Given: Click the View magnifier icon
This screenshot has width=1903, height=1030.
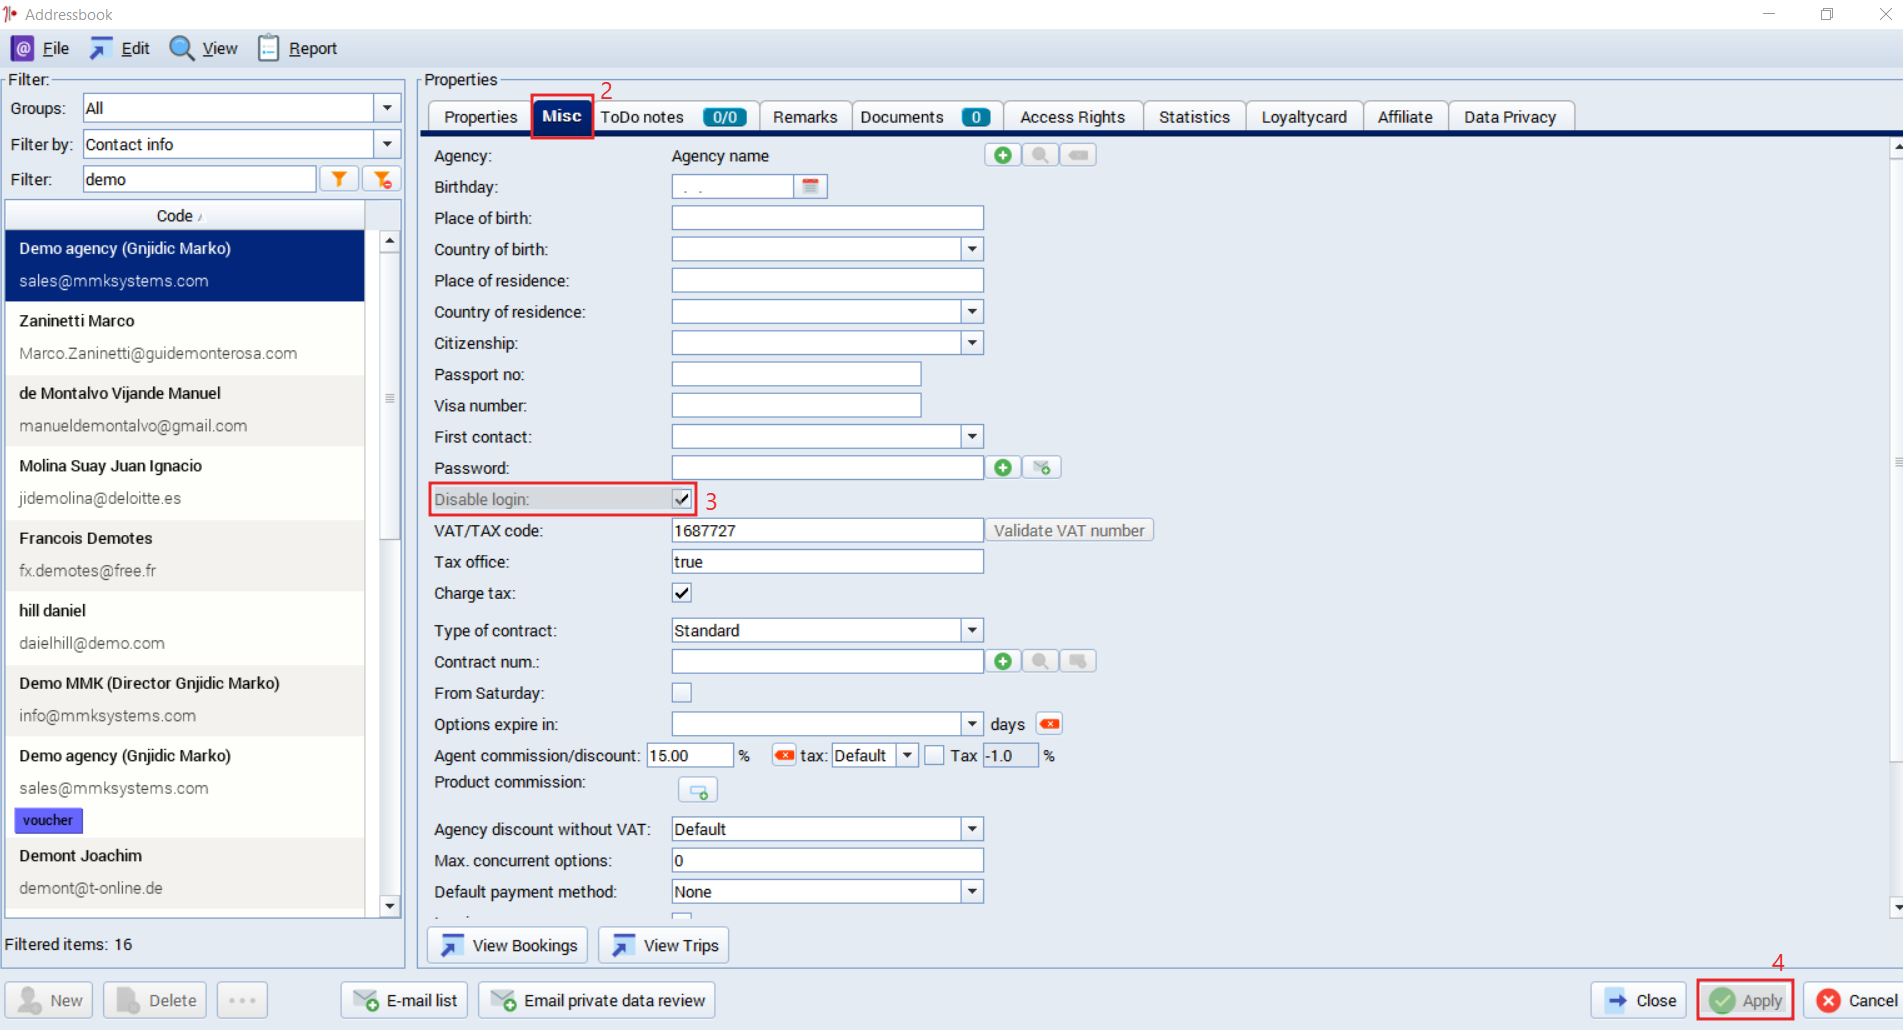Looking at the screenshot, I should point(181,48).
